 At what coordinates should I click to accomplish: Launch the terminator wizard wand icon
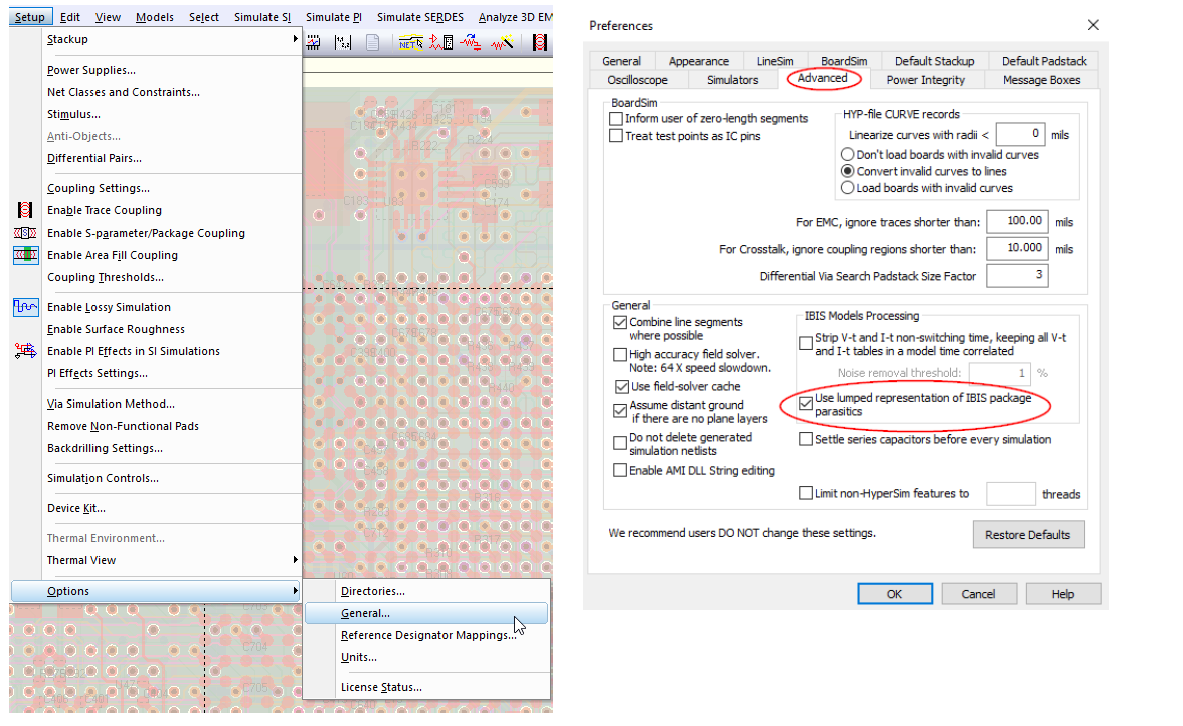pyautogui.click(x=502, y=43)
